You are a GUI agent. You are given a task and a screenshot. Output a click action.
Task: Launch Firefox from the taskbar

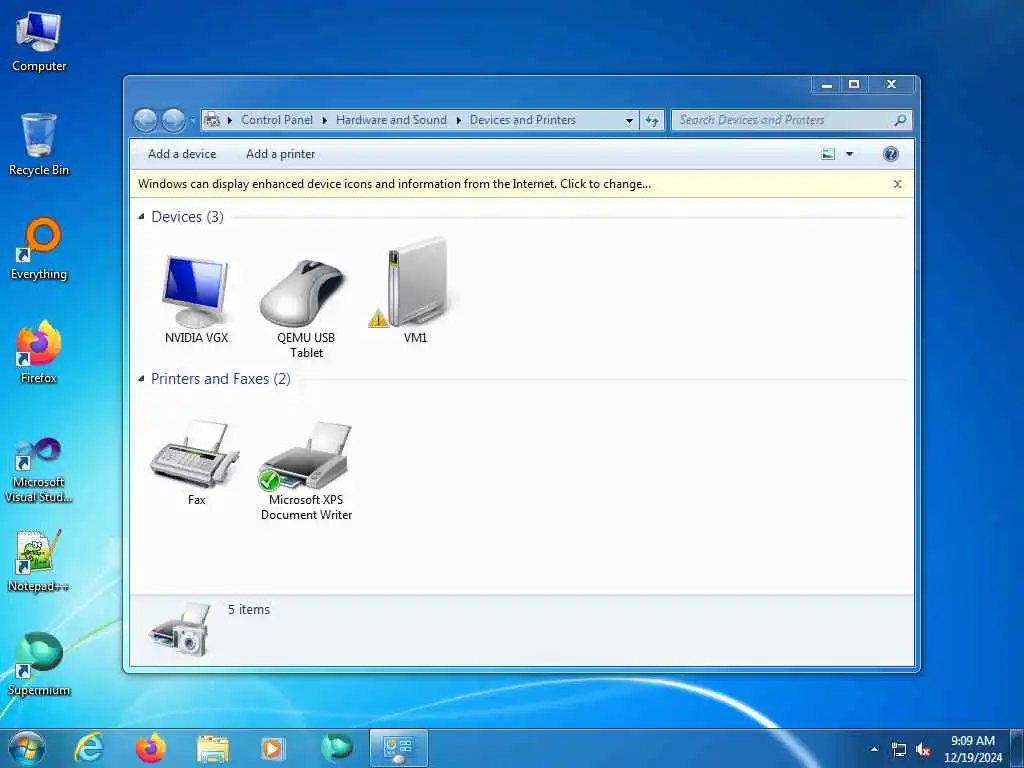click(x=151, y=748)
